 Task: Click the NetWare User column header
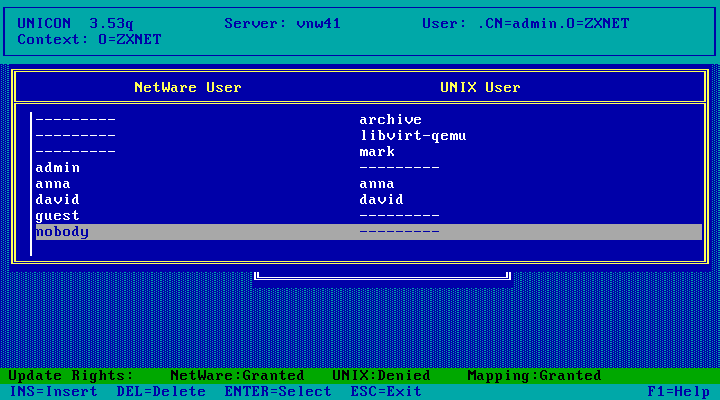(x=187, y=87)
